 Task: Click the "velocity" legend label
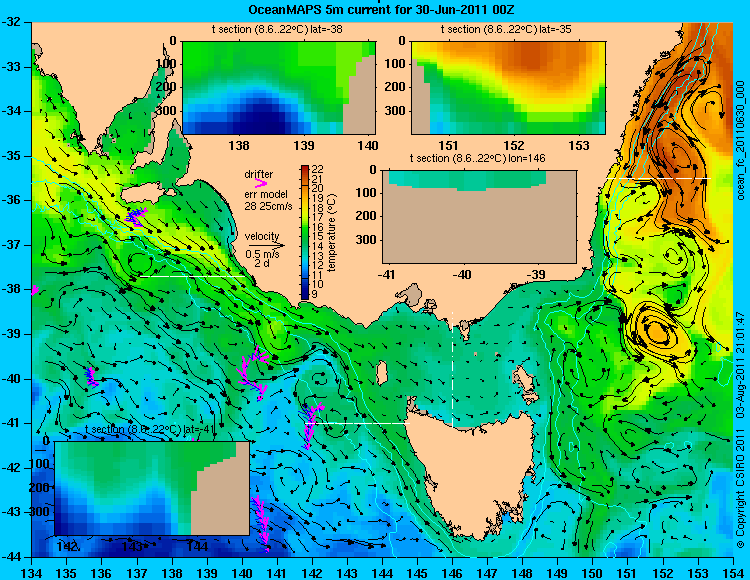point(262,236)
